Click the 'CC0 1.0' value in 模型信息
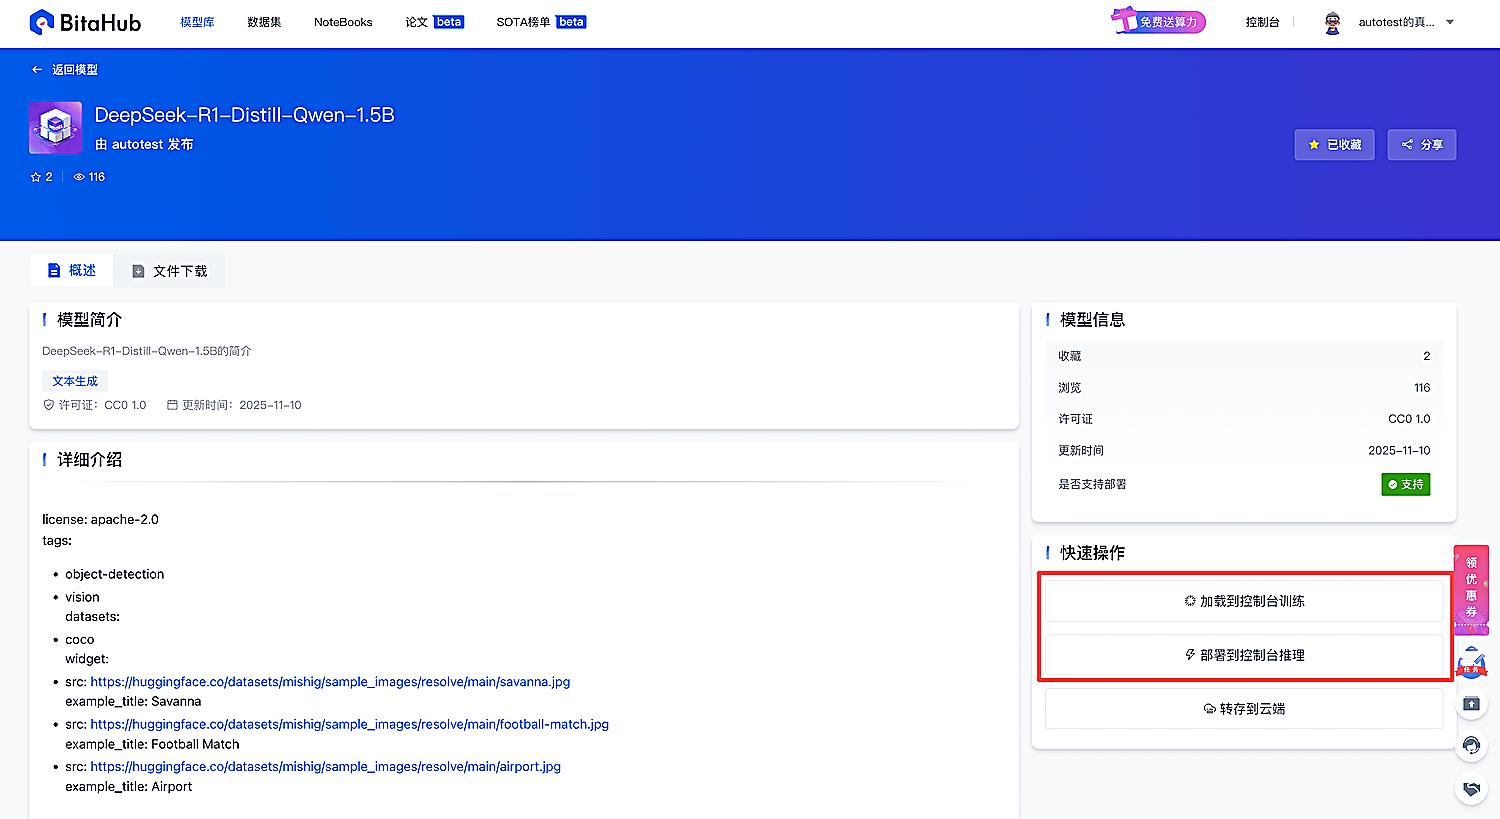This screenshot has height=819, width=1500. (1409, 419)
